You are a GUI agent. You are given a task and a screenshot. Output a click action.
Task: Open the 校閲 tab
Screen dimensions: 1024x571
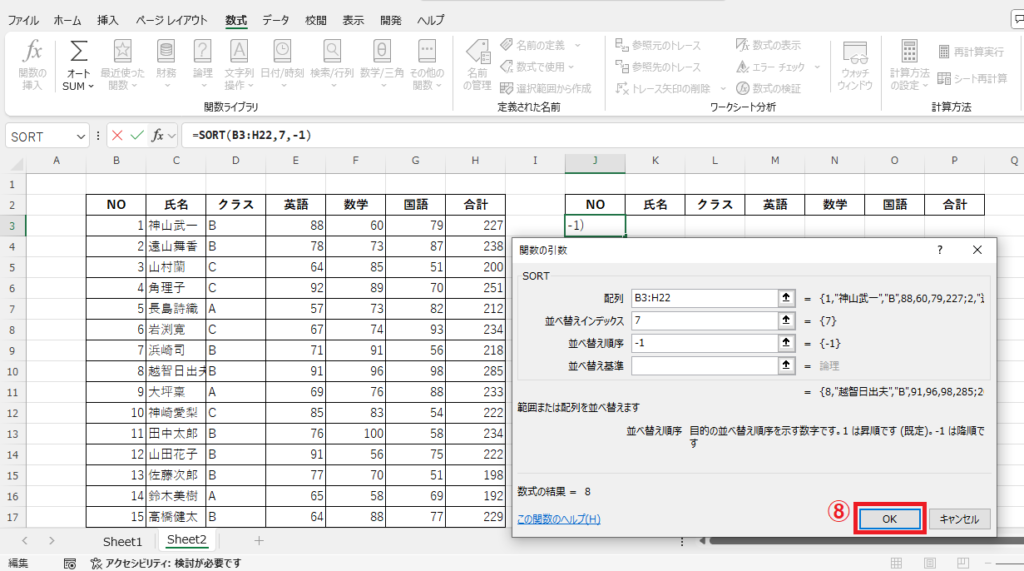(315, 20)
